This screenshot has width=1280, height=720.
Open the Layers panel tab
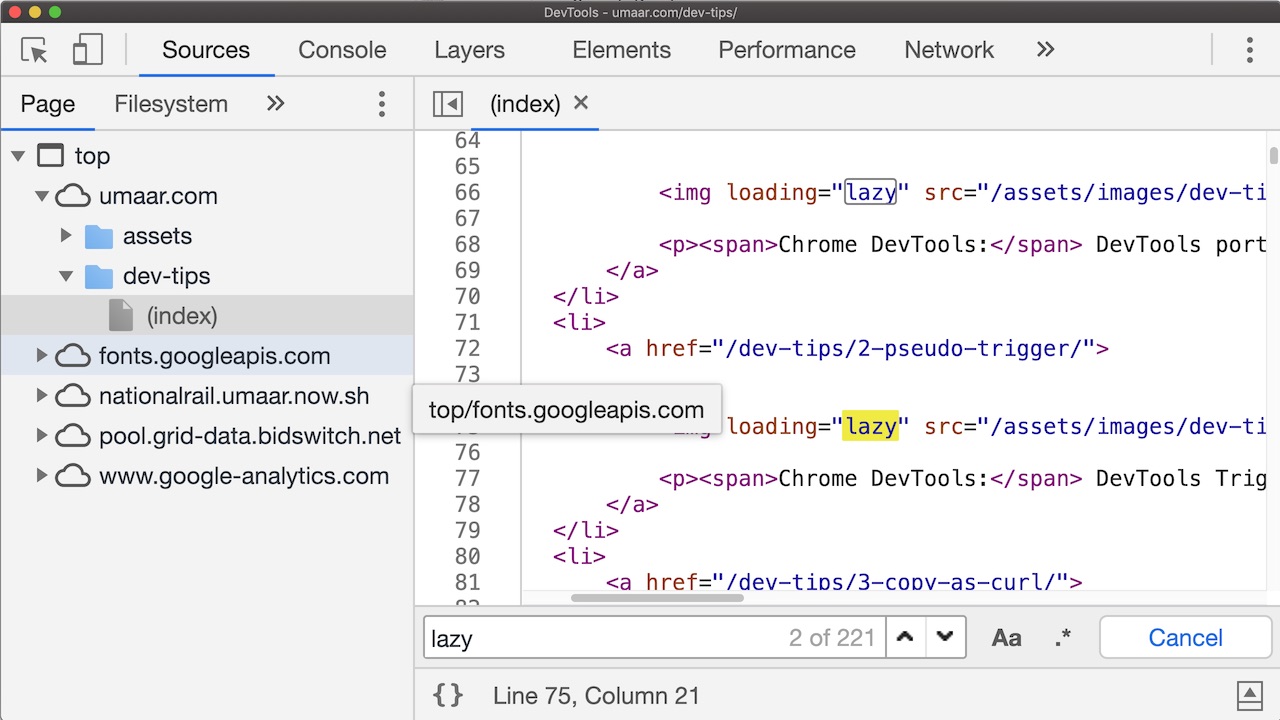pos(469,50)
